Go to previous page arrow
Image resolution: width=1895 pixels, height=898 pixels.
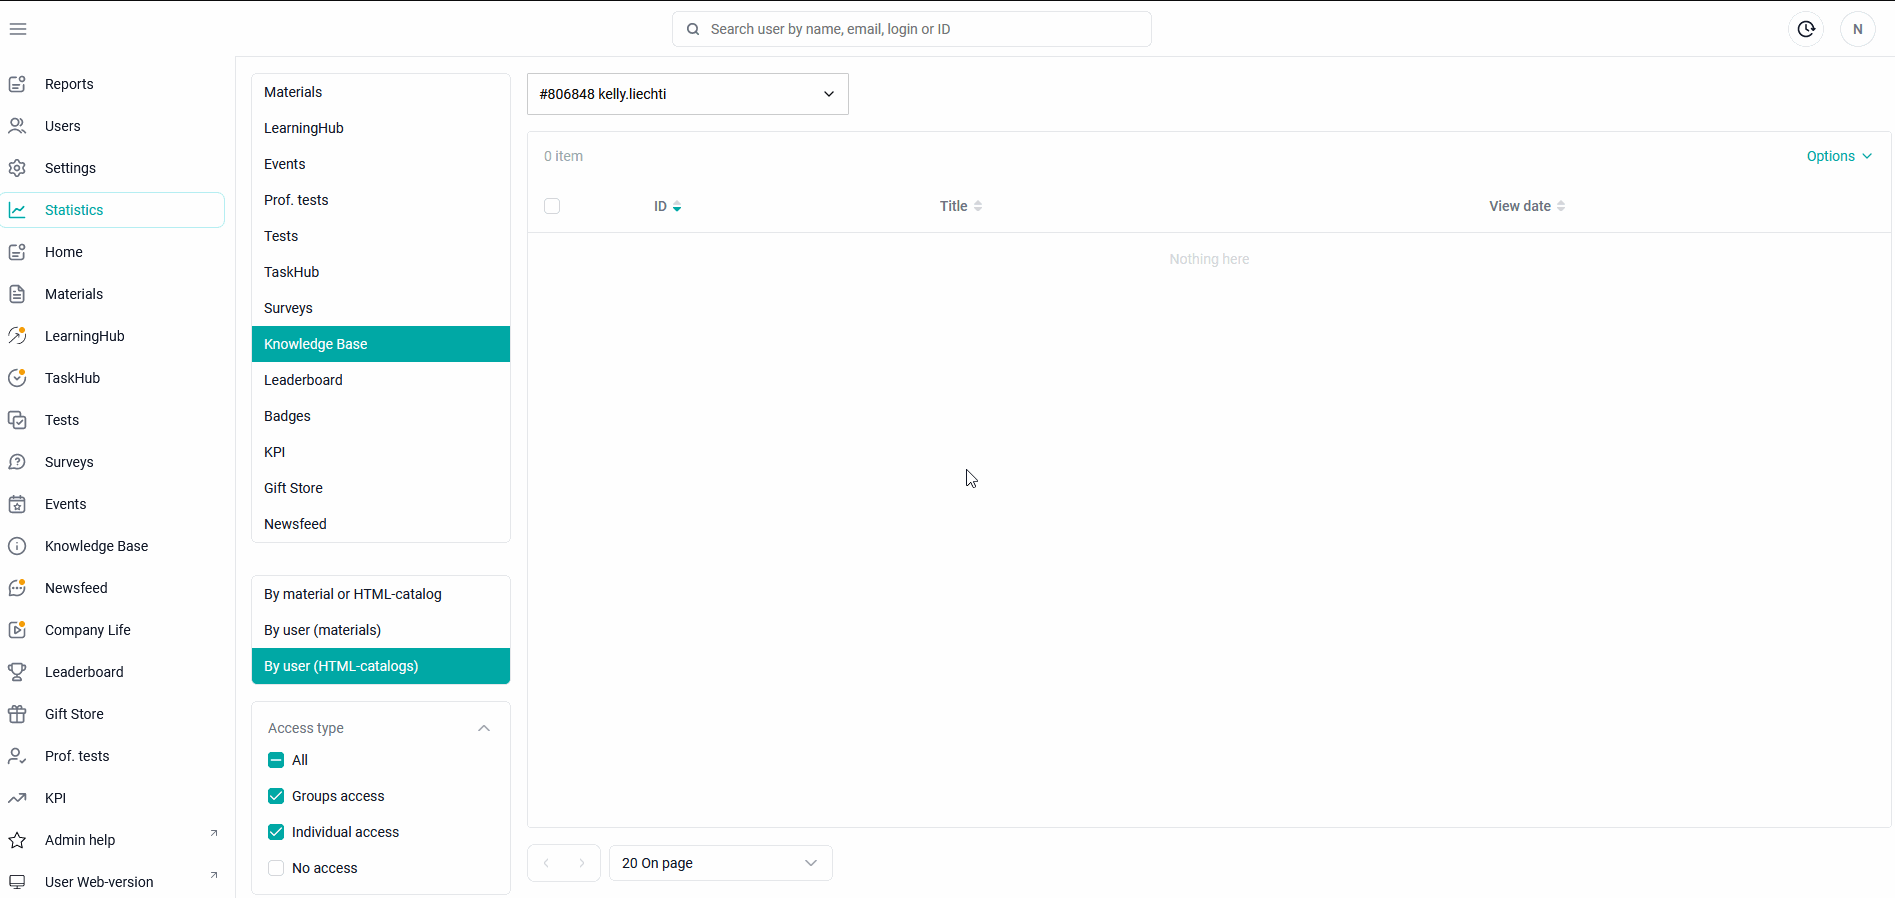point(546,863)
